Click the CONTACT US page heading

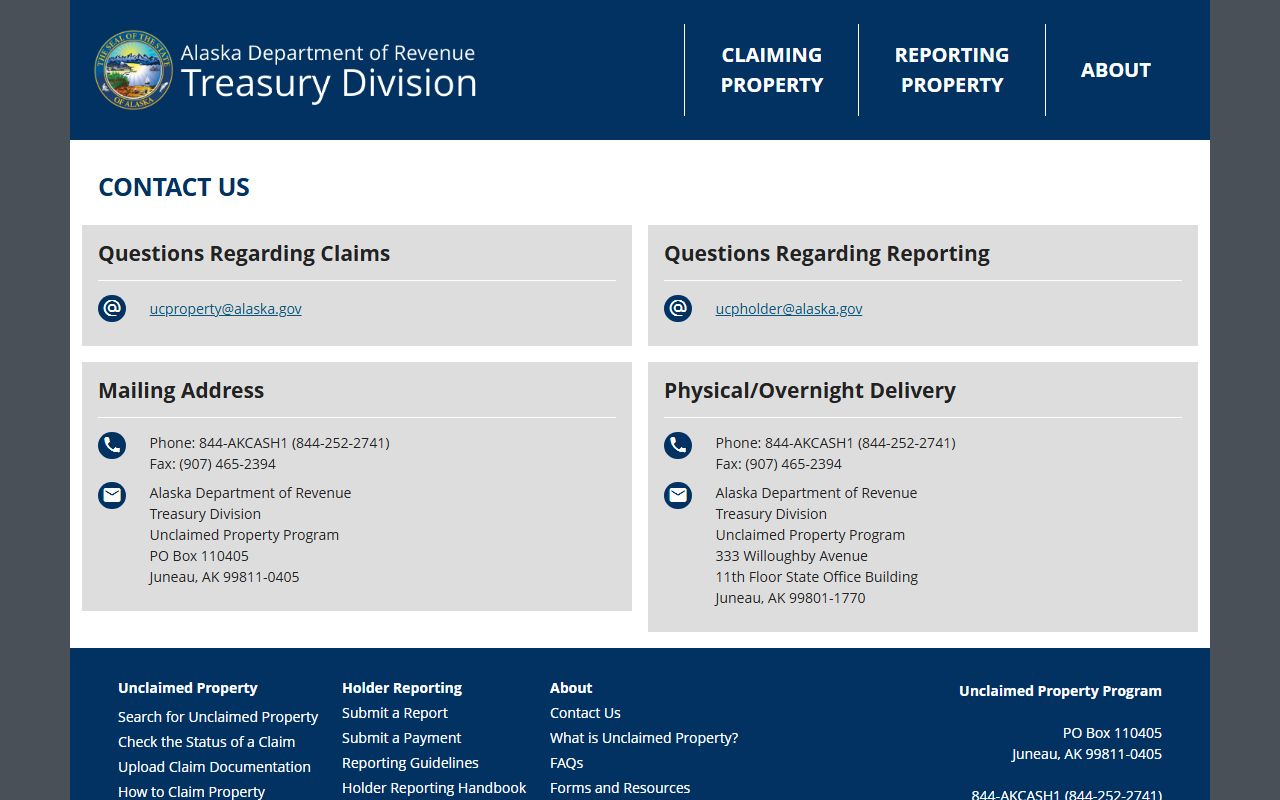174,187
